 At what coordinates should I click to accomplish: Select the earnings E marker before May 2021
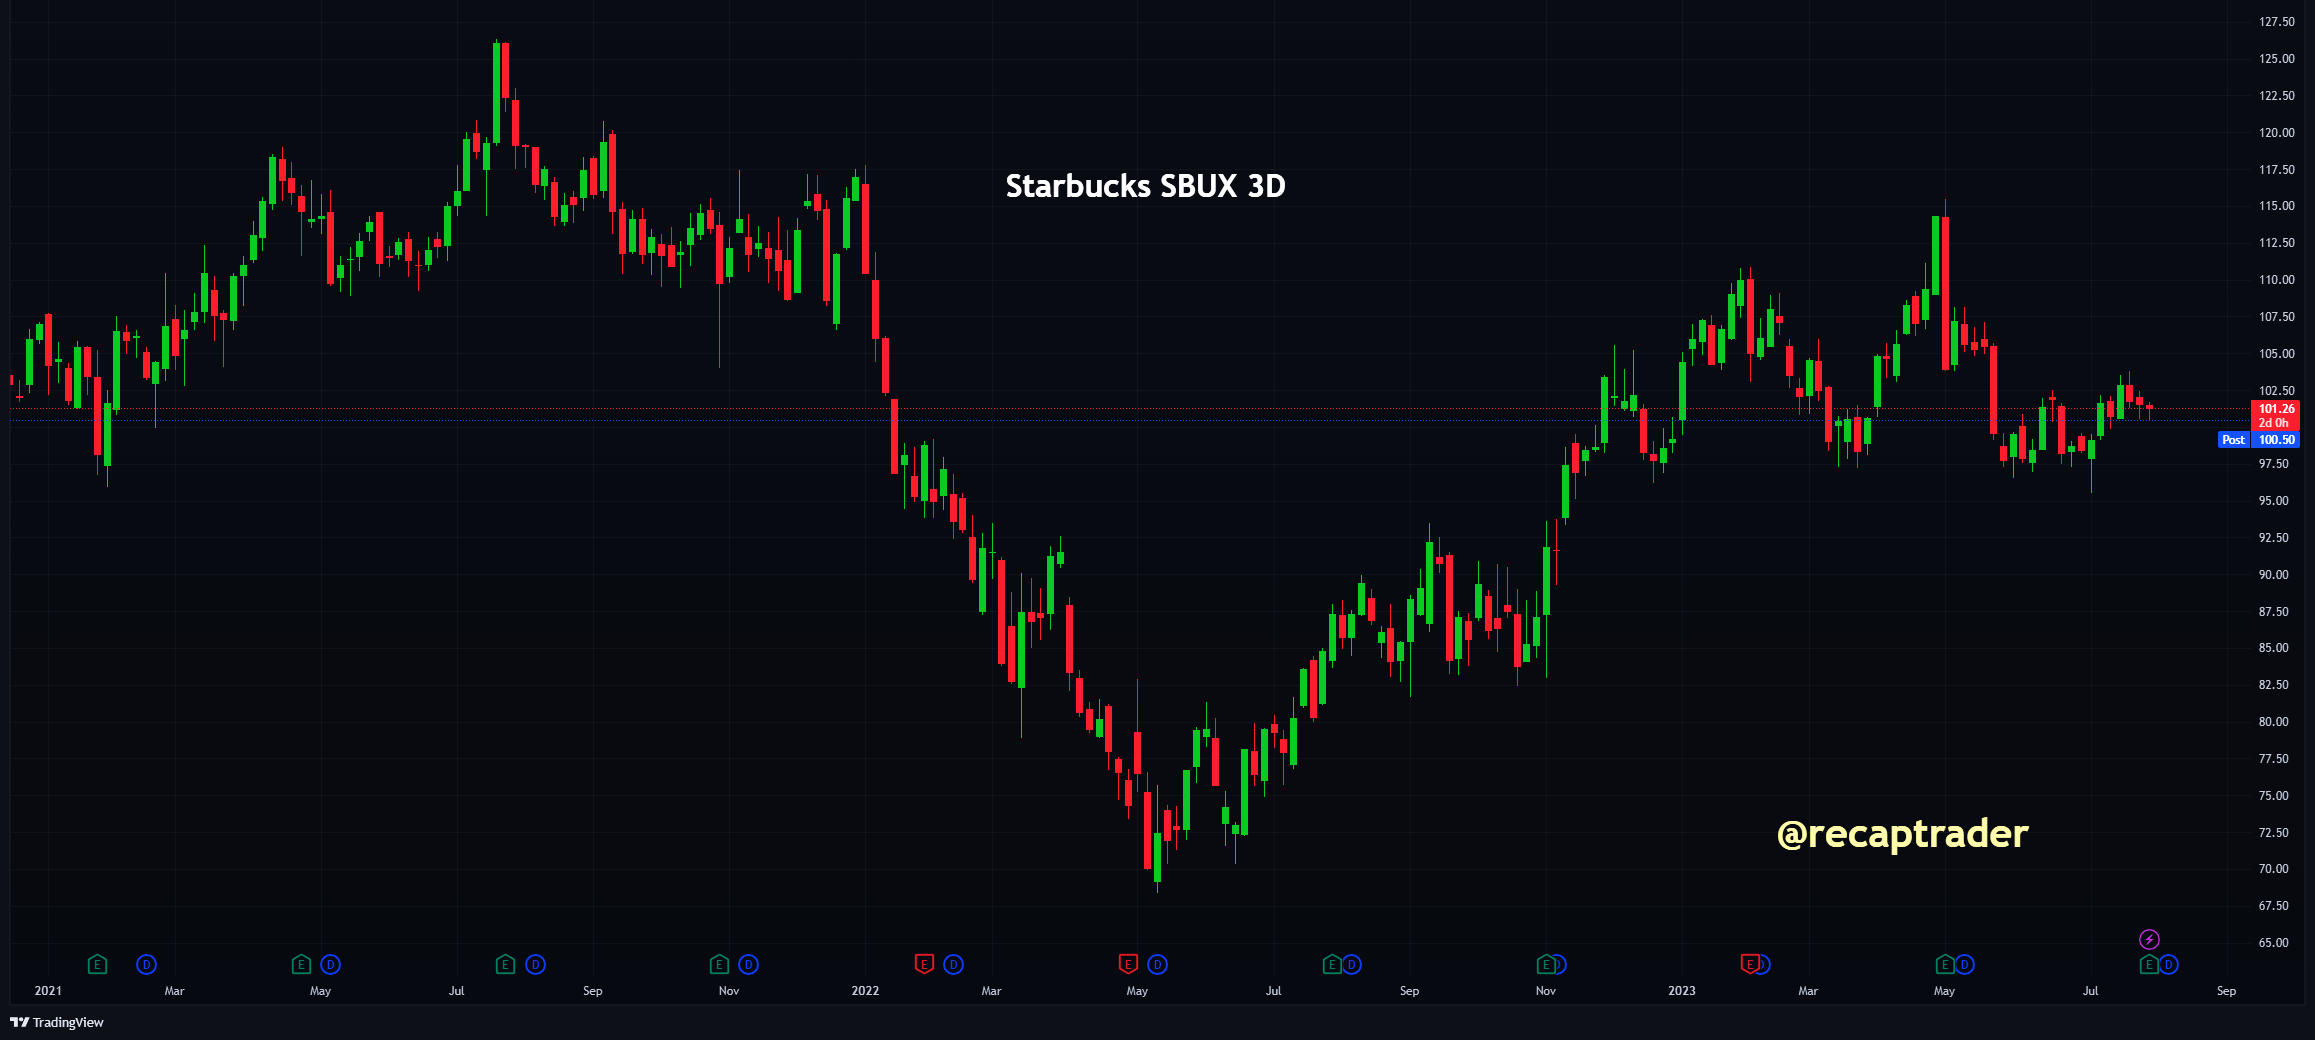pyautogui.click(x=301, y=964)
